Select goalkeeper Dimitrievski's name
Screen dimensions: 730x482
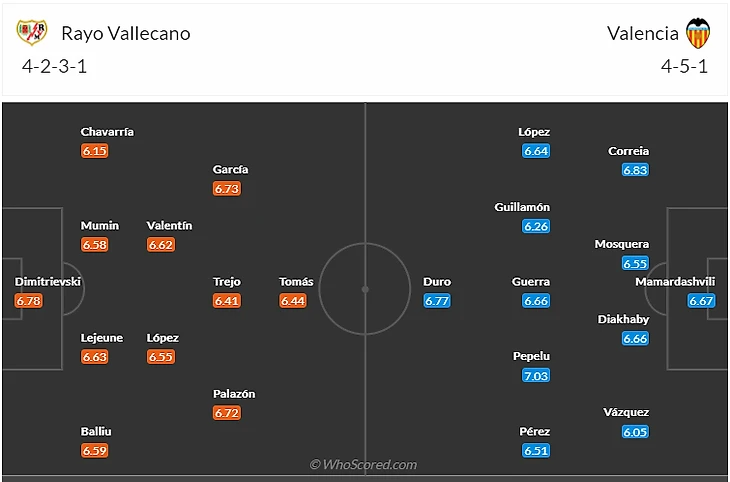click(x=48, y=282)
